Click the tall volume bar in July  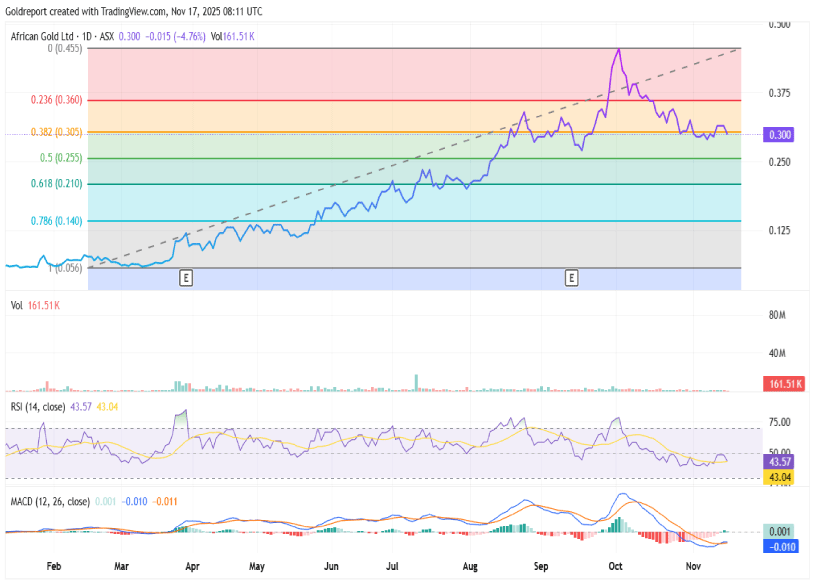point(415,381)
